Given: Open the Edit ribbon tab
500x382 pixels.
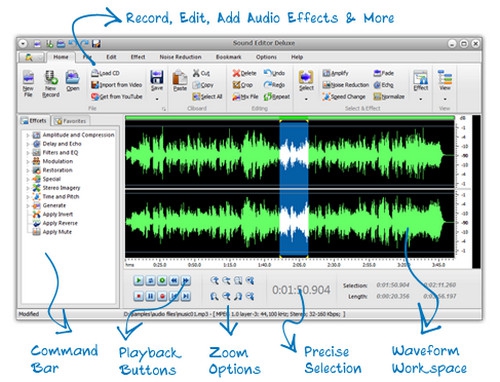Looking at the screenshot, I should pos(111,57).
